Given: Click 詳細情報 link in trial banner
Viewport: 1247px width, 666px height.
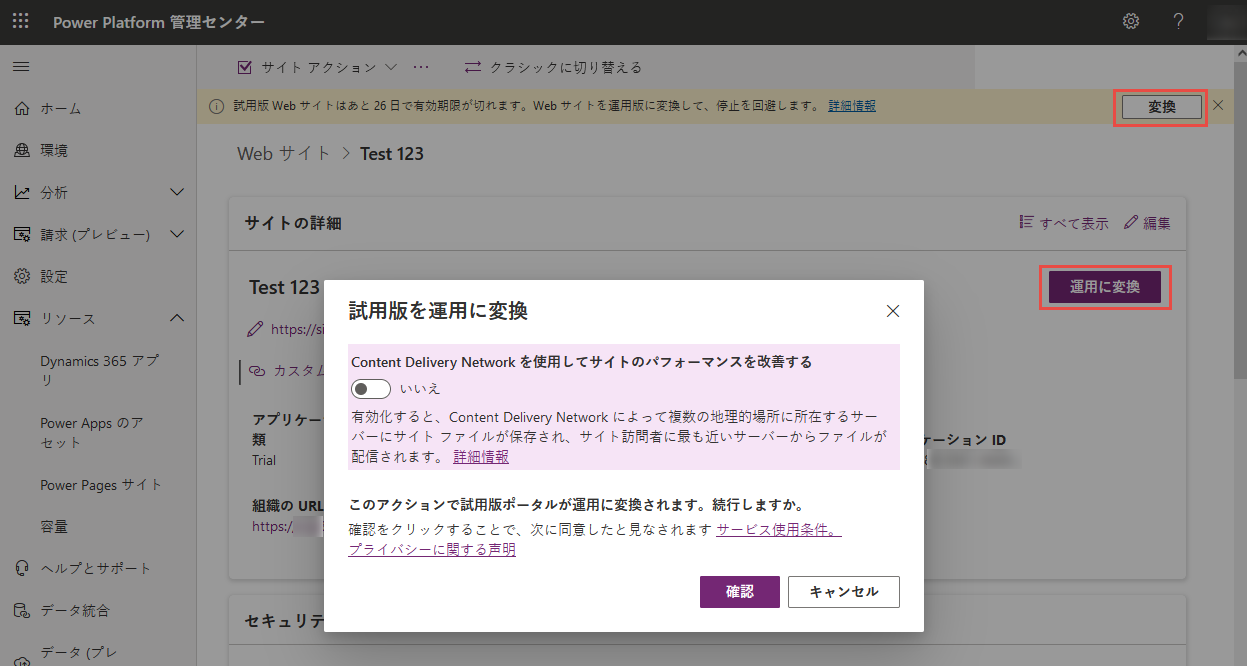Looking at the screenshot, I should coord(852,105).
